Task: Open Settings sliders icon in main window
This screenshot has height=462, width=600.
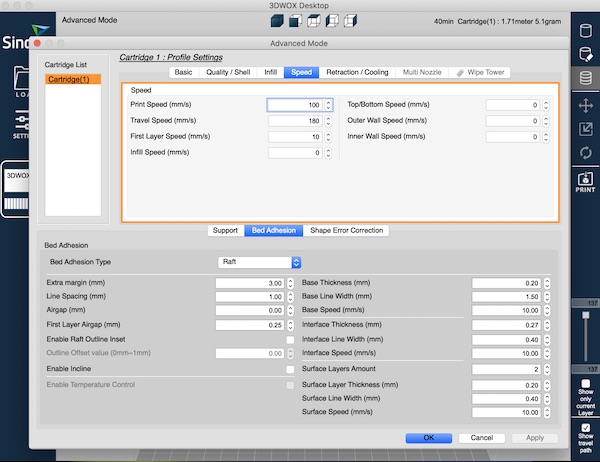Action: tap(21, 124)
